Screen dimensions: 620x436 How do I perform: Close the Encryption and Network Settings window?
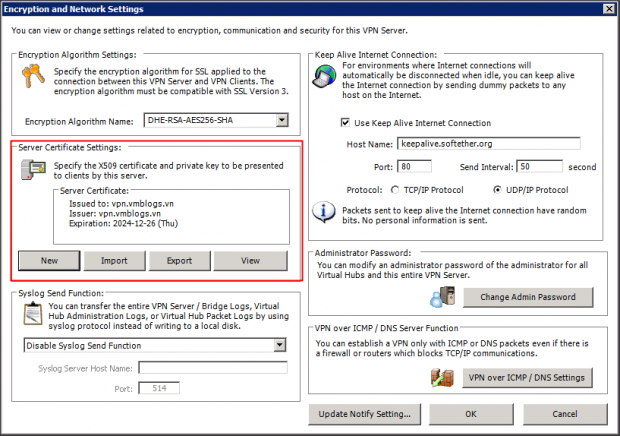(609, 9)
